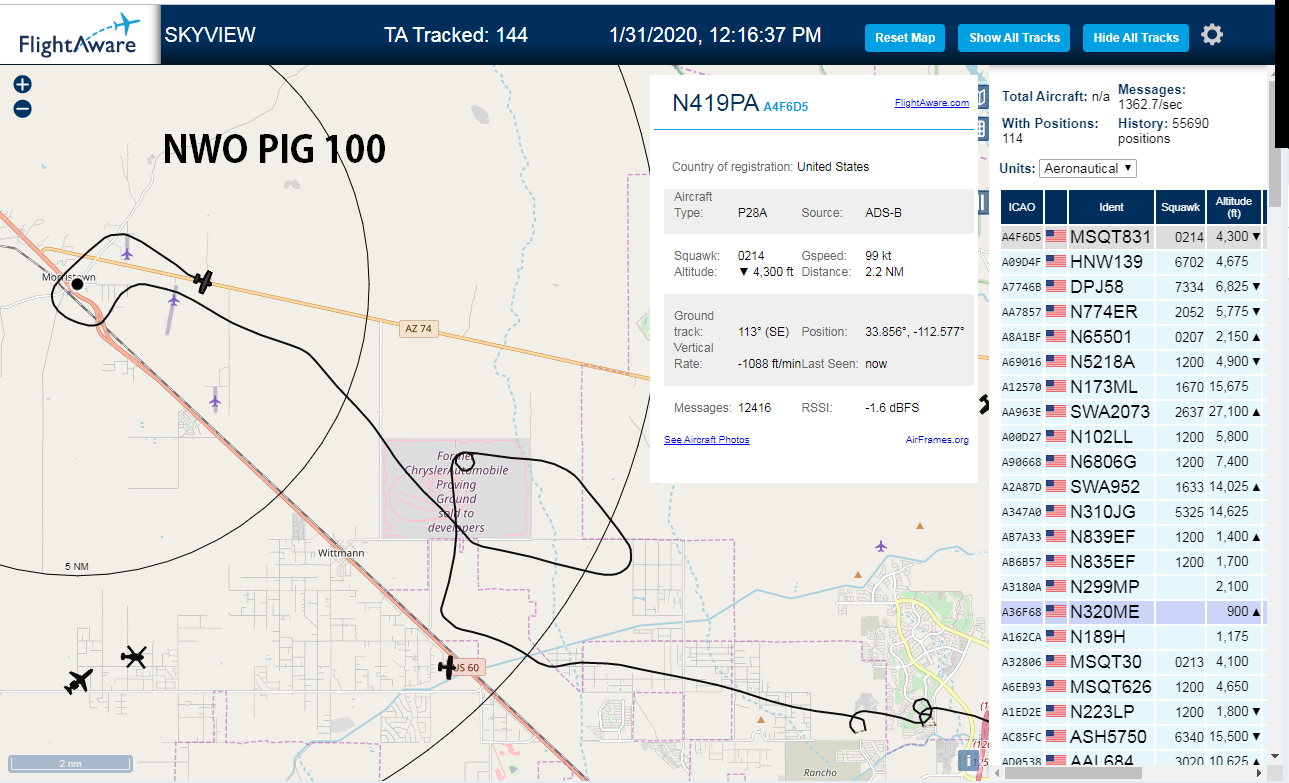This screenshot has width=1289, height=783.
Task: Select the N320ME aircraft row
Action: (1134, 612)
